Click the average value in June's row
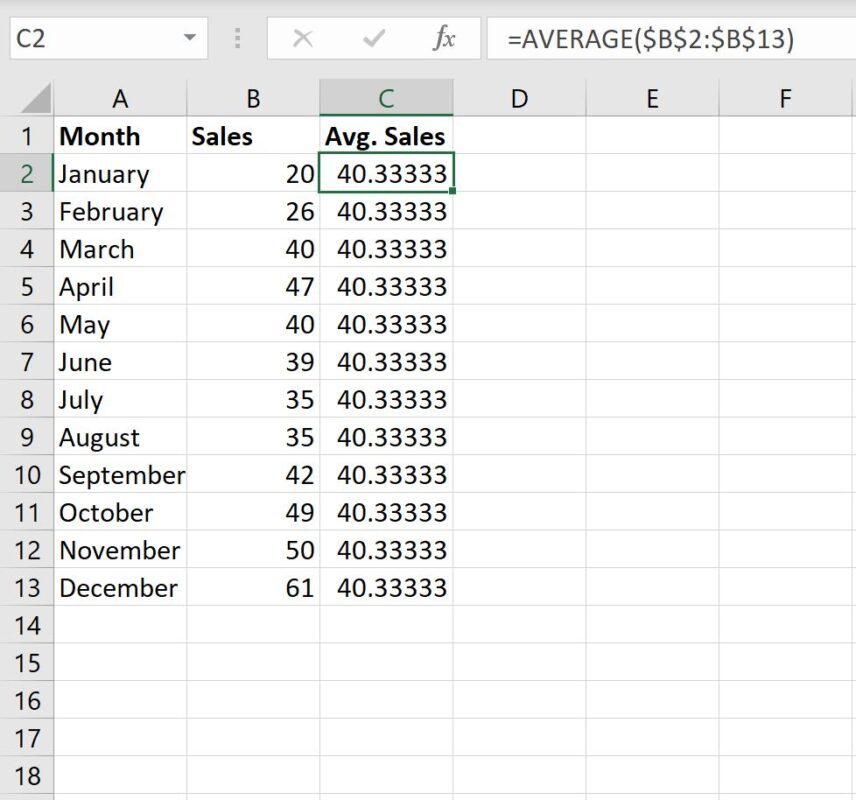 [387, 362]
